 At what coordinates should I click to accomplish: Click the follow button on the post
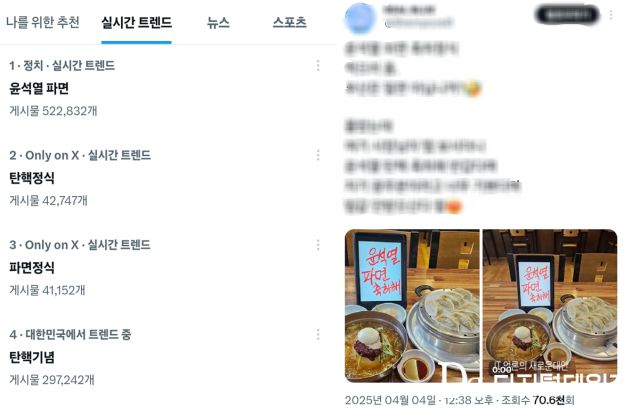coord(567,15)
